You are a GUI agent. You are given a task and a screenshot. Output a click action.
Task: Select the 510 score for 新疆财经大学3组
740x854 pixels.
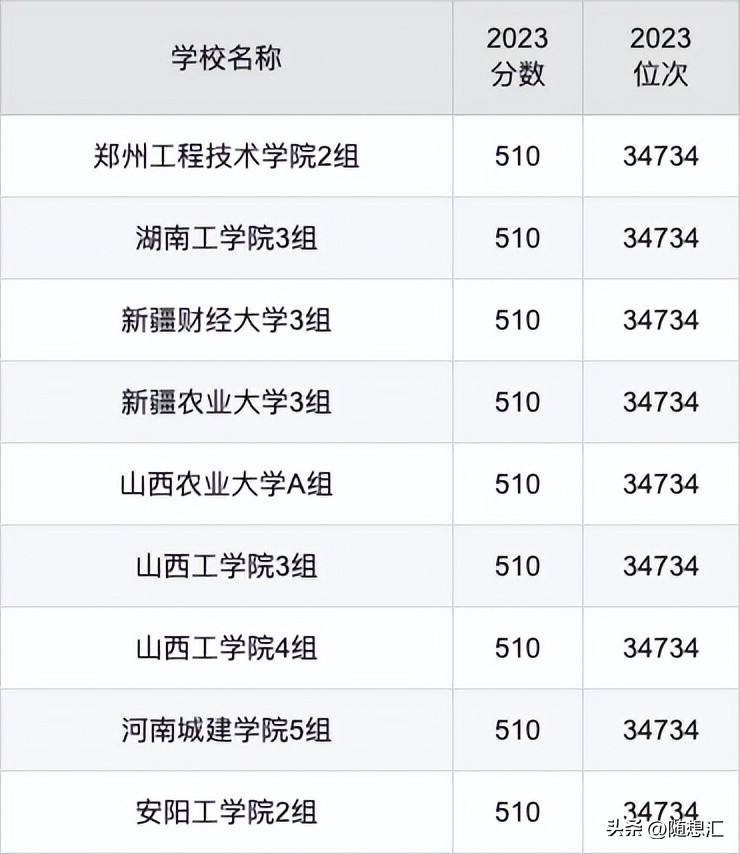517,320
